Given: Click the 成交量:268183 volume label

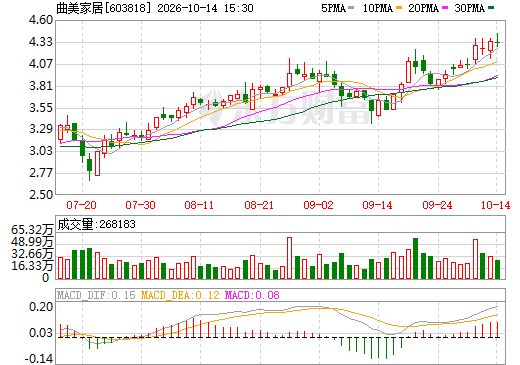Looking at the screenshot, I should [x=97, y=224].
